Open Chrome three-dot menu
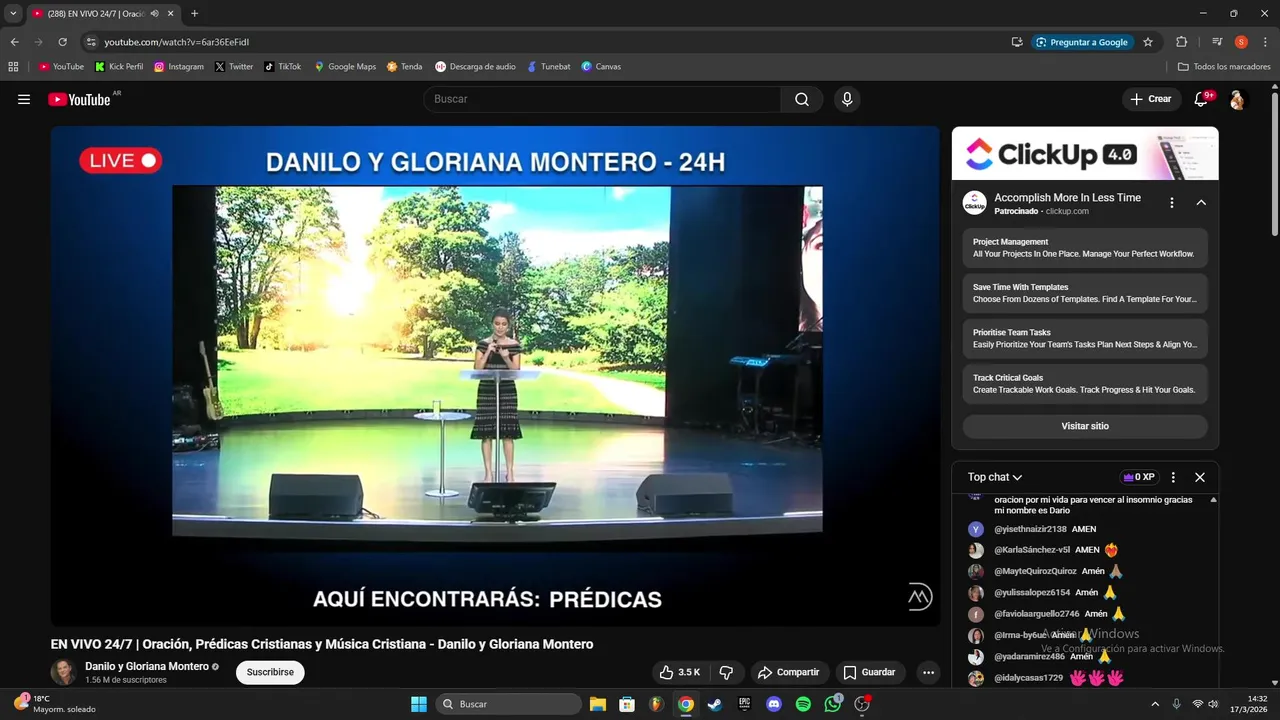The width and height of the screenshot is (1280, 720). point(1266,42)
